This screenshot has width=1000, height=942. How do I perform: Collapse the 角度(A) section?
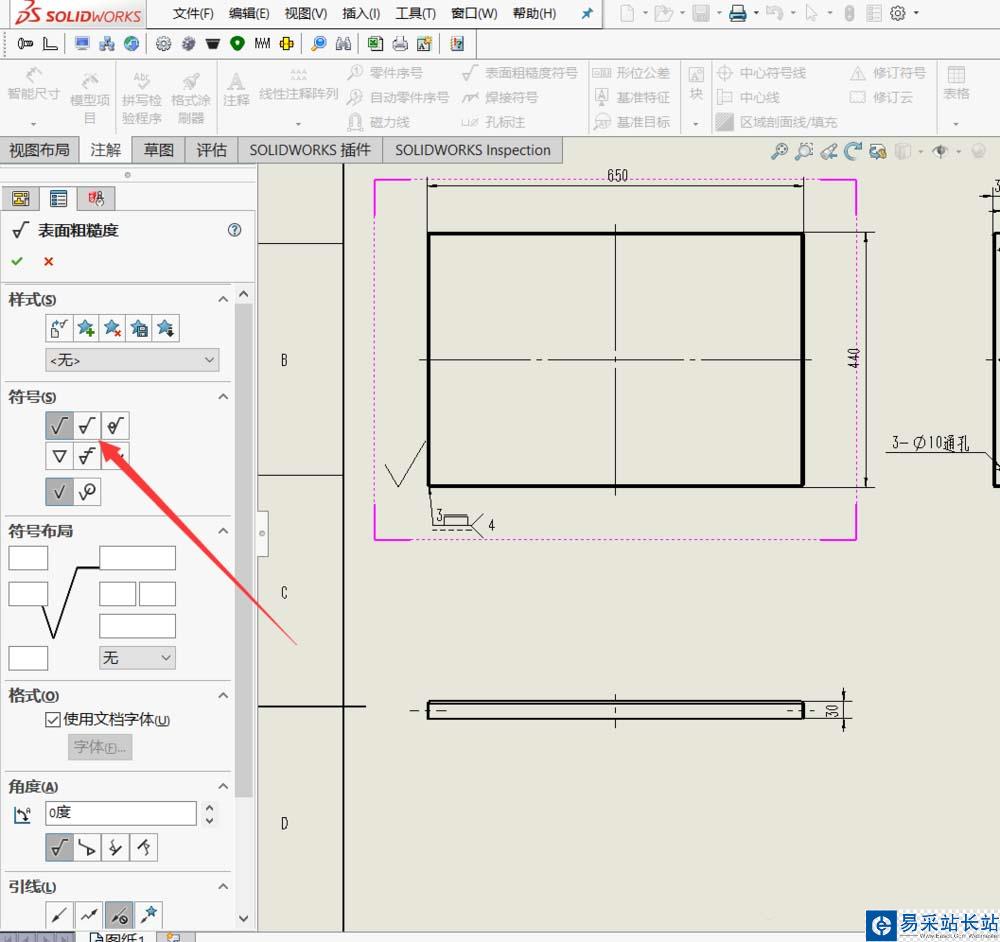tap(223, 786)
